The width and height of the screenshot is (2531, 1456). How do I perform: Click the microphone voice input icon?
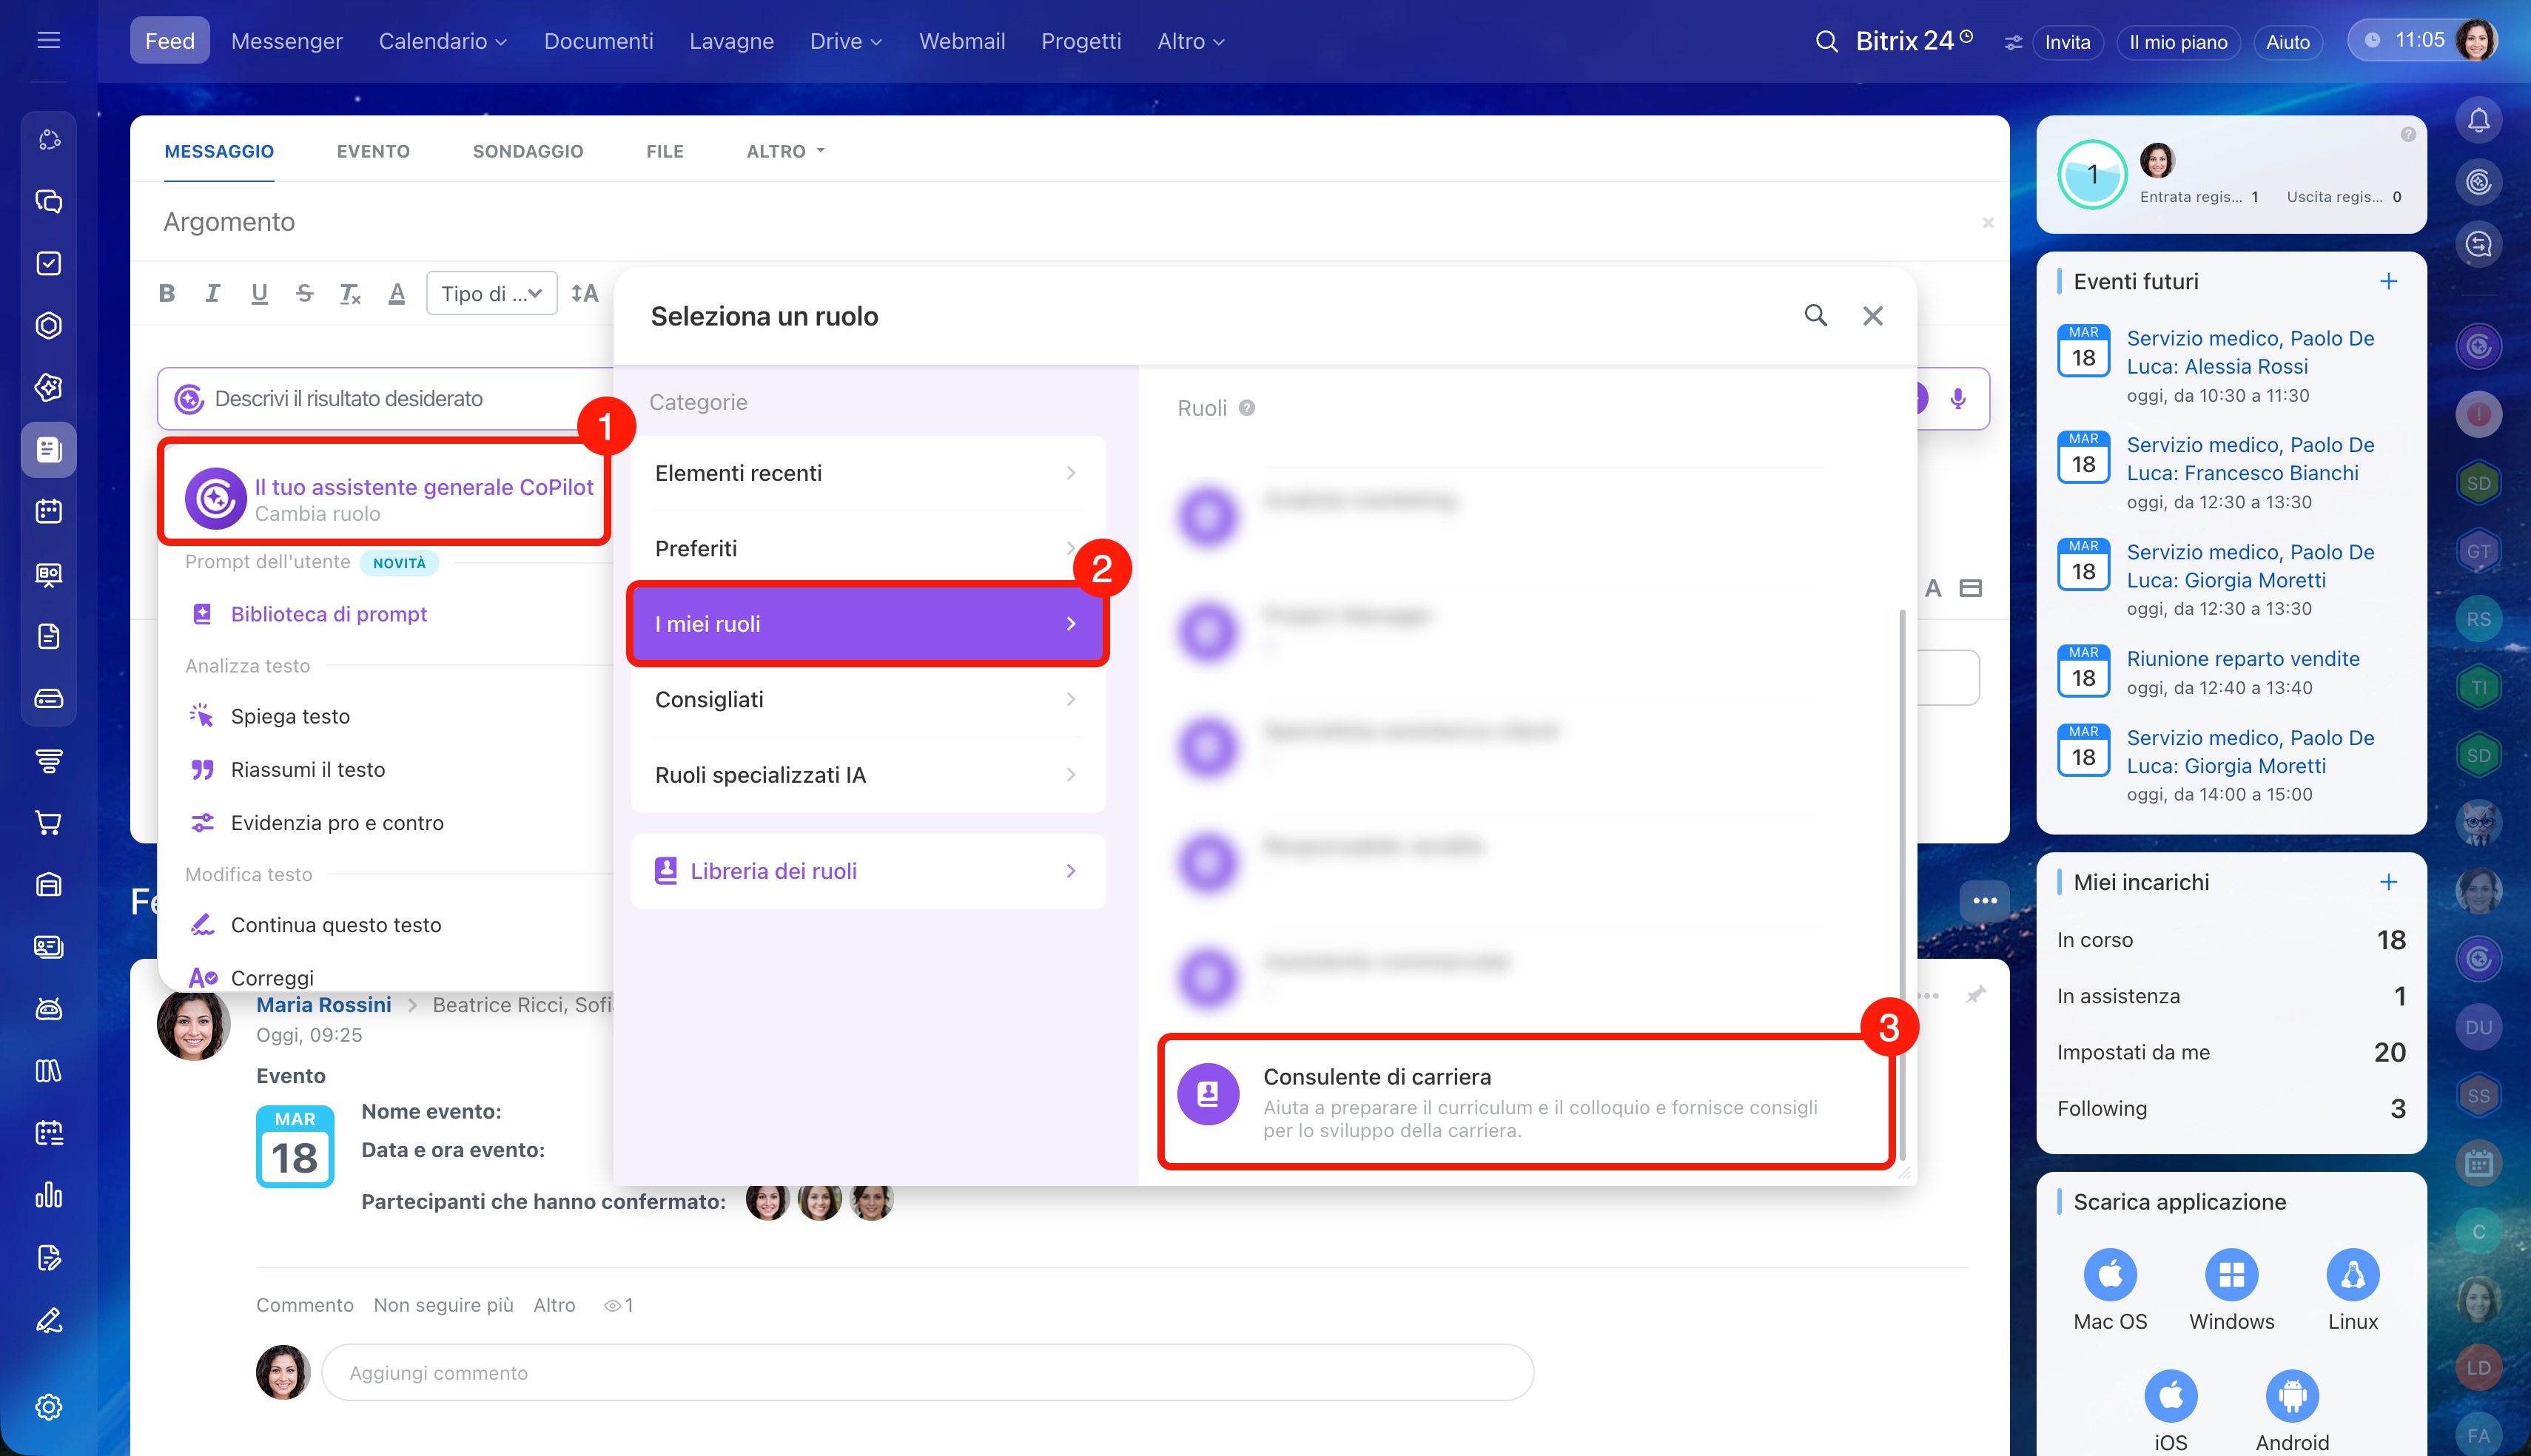[x=1957, y=399]
